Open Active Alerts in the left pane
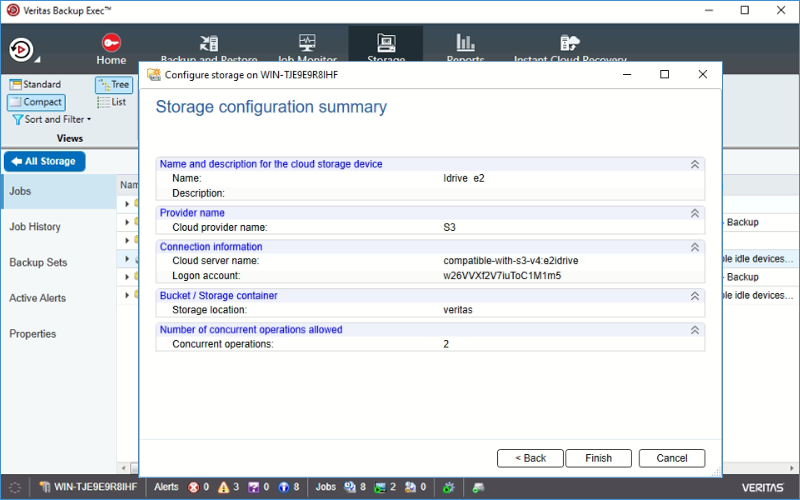This screenshot has height=500, width=800. point(37,298)
